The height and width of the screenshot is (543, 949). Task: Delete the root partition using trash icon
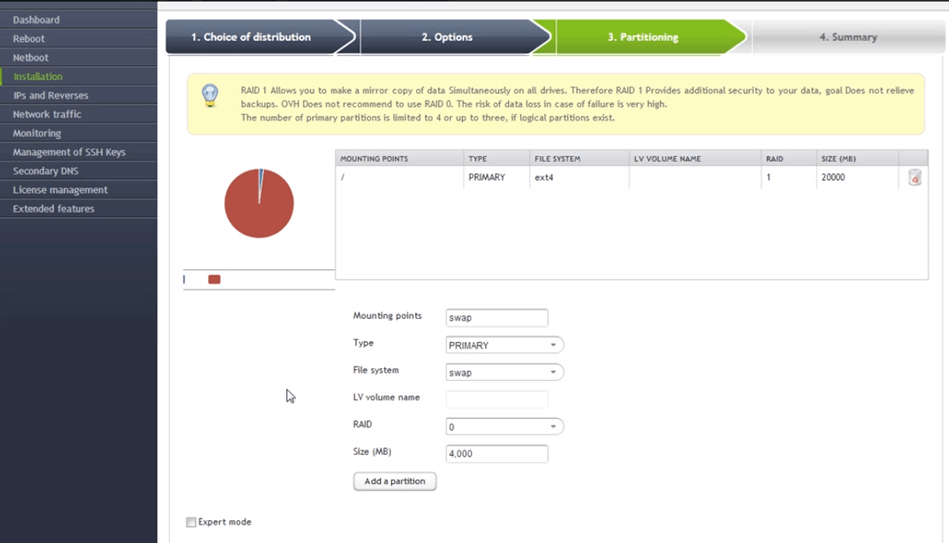coord(914,178)
